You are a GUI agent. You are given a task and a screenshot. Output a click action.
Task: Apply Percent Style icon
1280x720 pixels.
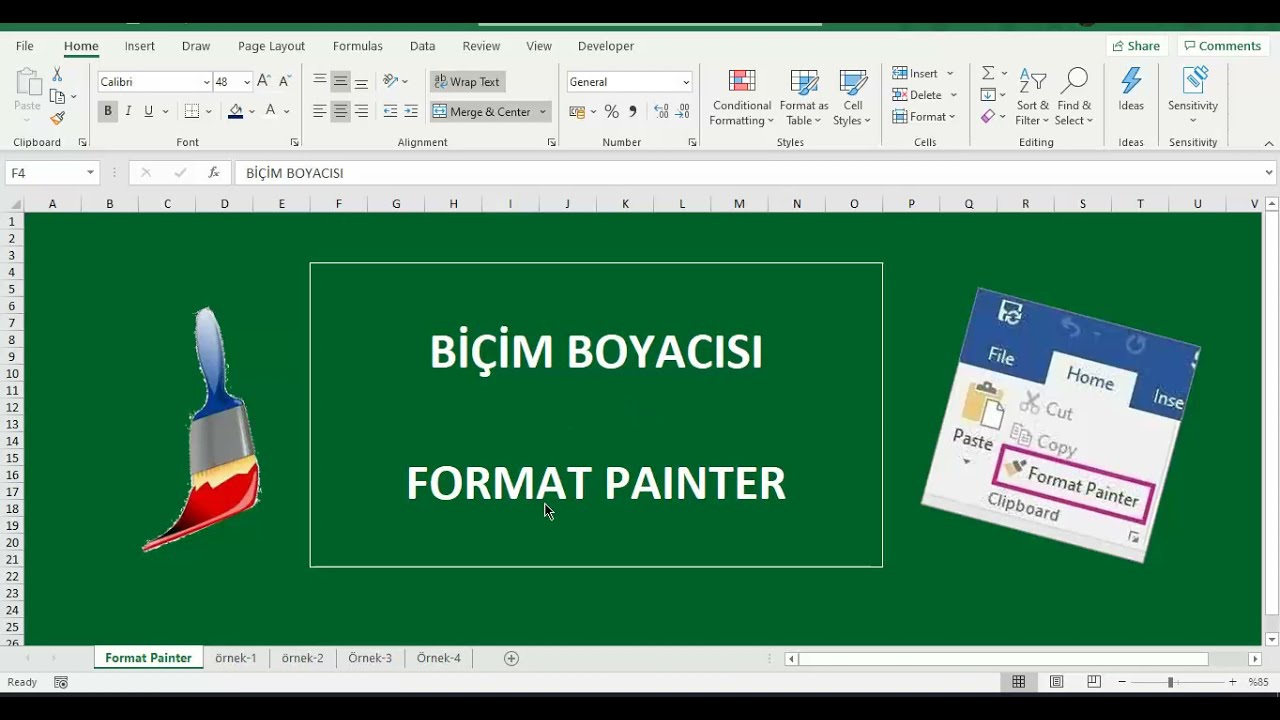(611, 111)
